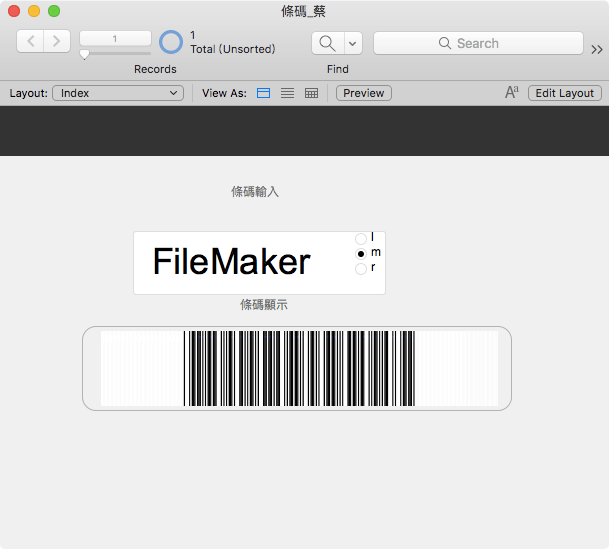The height and width of the screenshot is (549, 609).
Task: Click the Preview button
Action: click(x=364, y=93)
